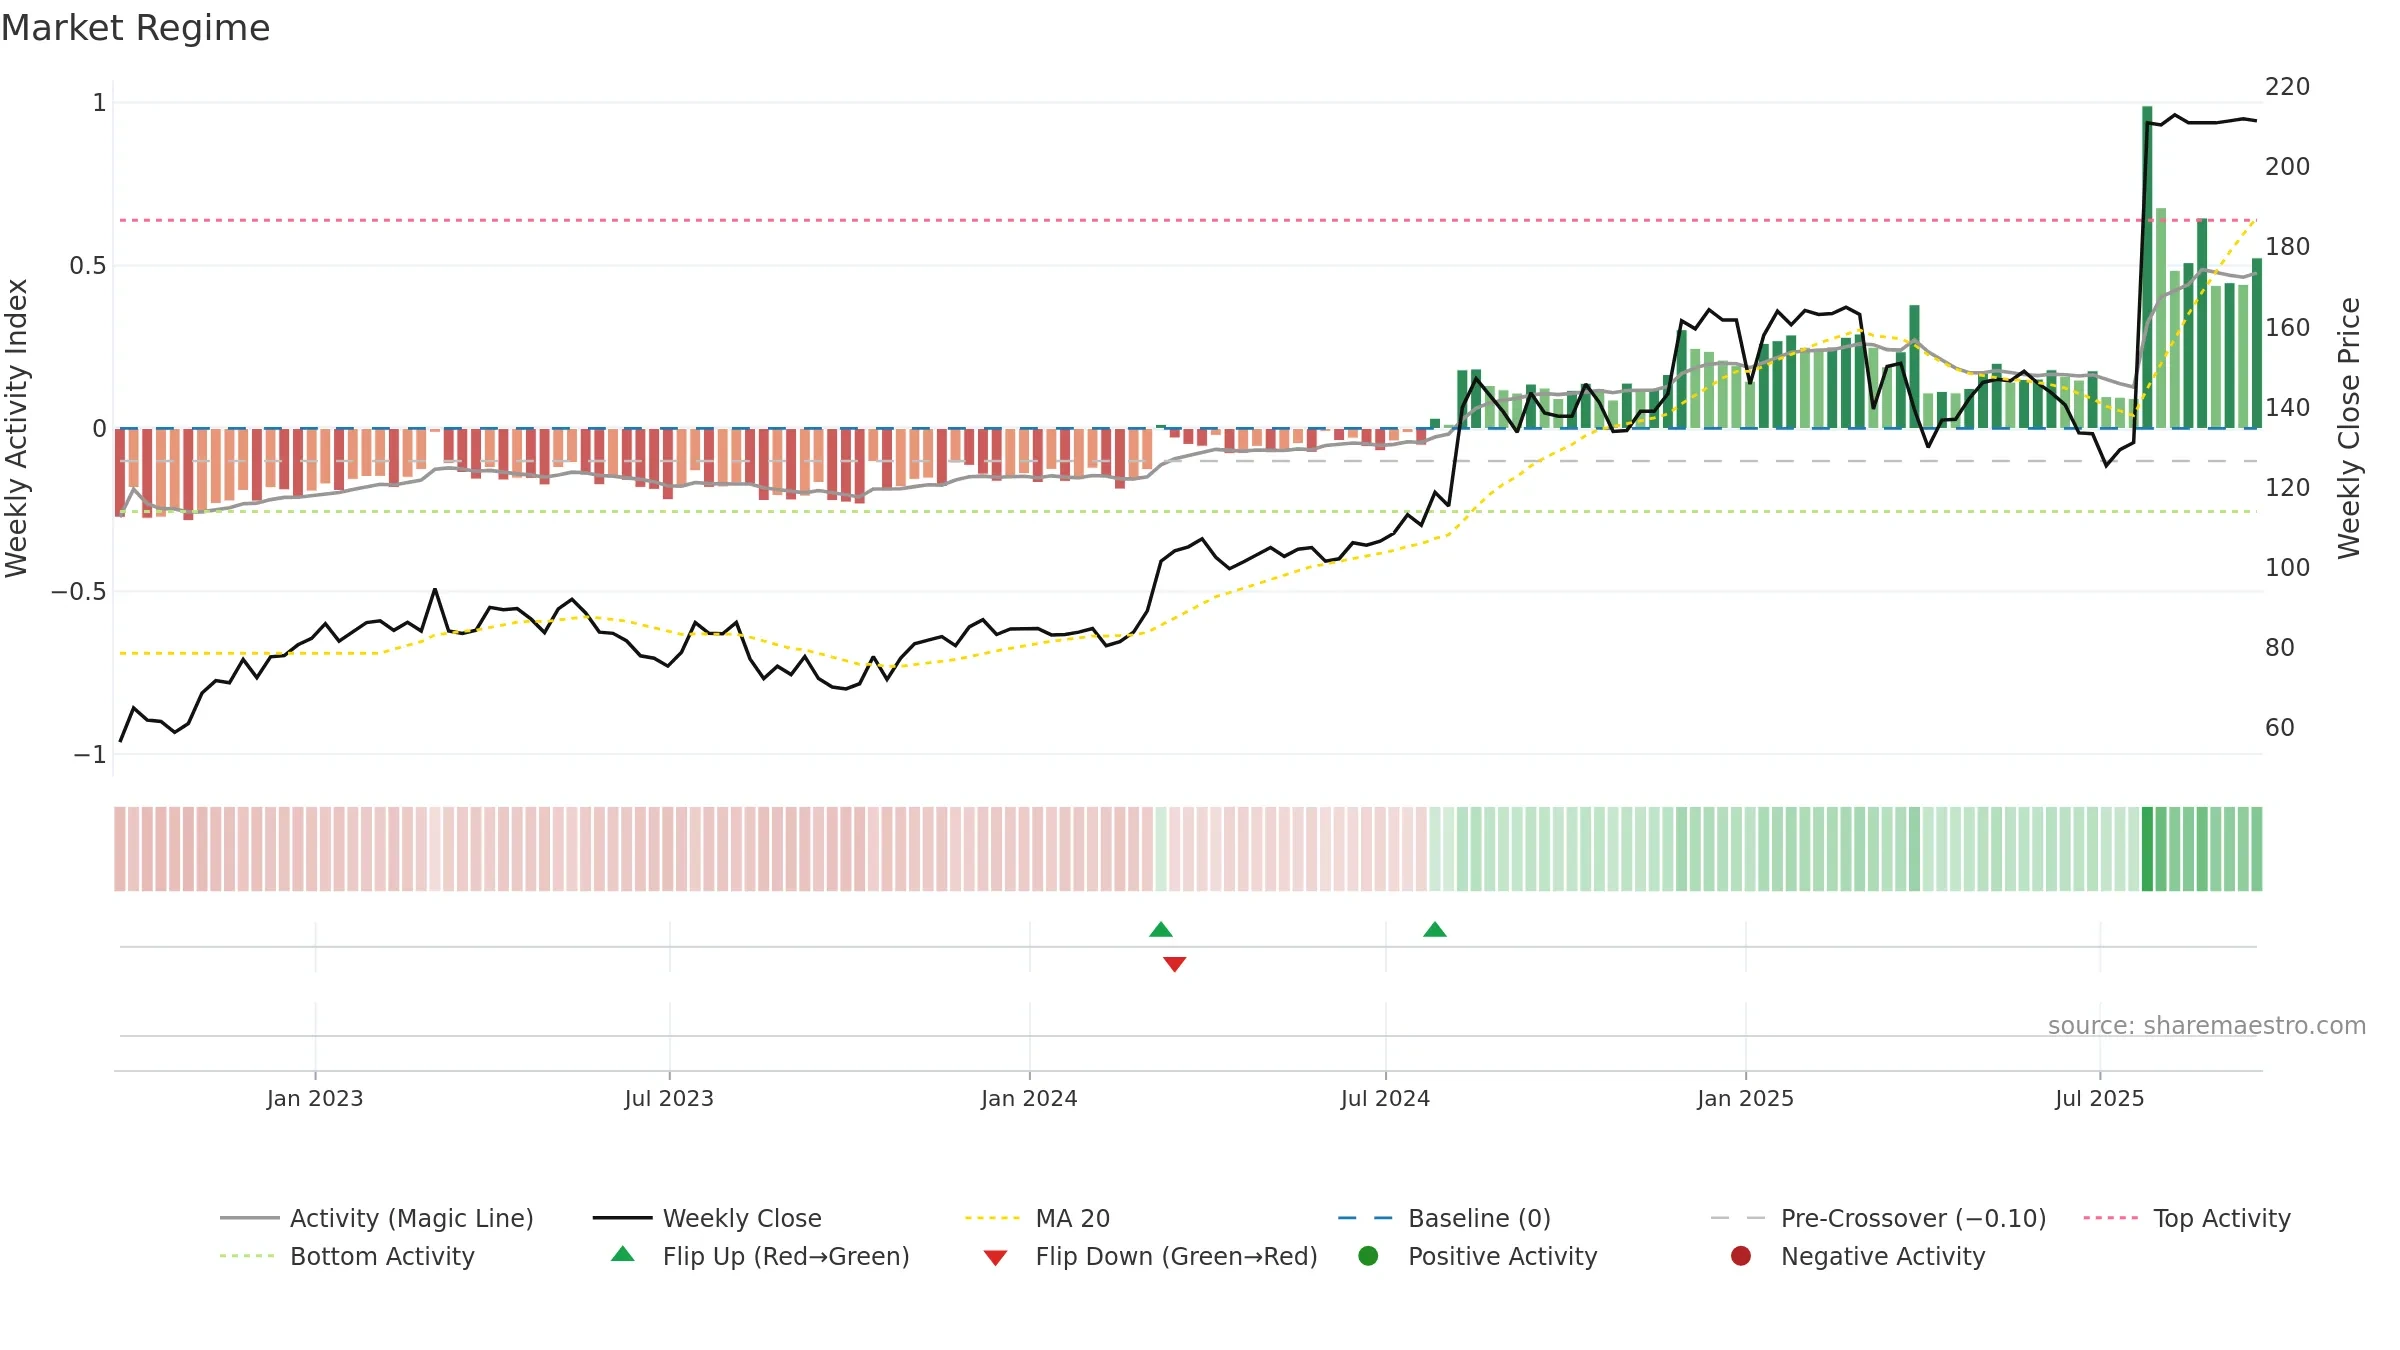Toggle Flip Up (Red→Green) legend entry
The width and height of the screenshot is (2400, 1350).
point(760,1256)
